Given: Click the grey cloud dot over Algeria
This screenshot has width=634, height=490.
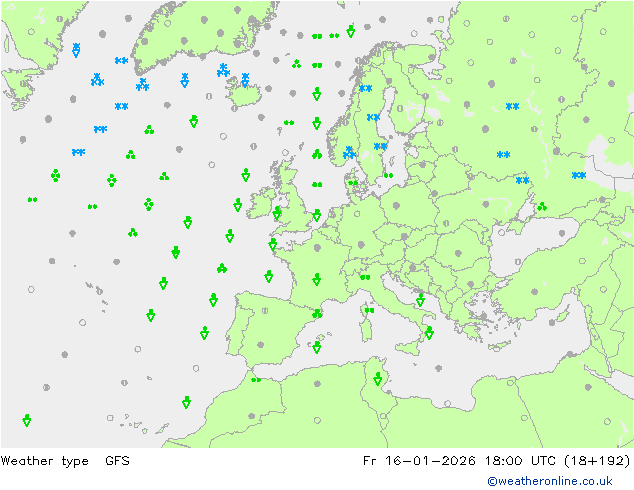Looking at the screenshot, I should click(317, 383).
